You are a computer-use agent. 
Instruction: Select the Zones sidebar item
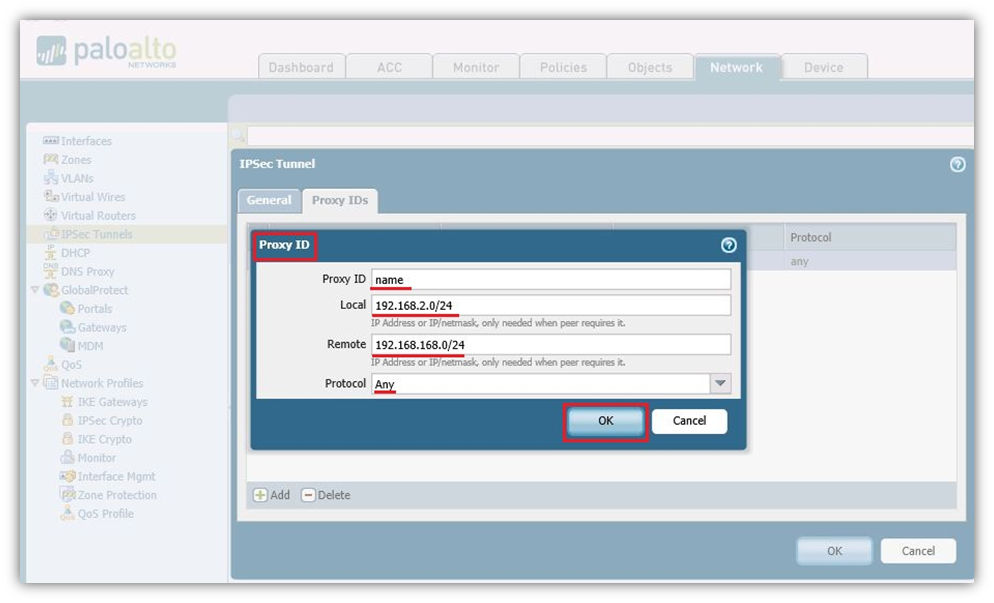point(76,160)
